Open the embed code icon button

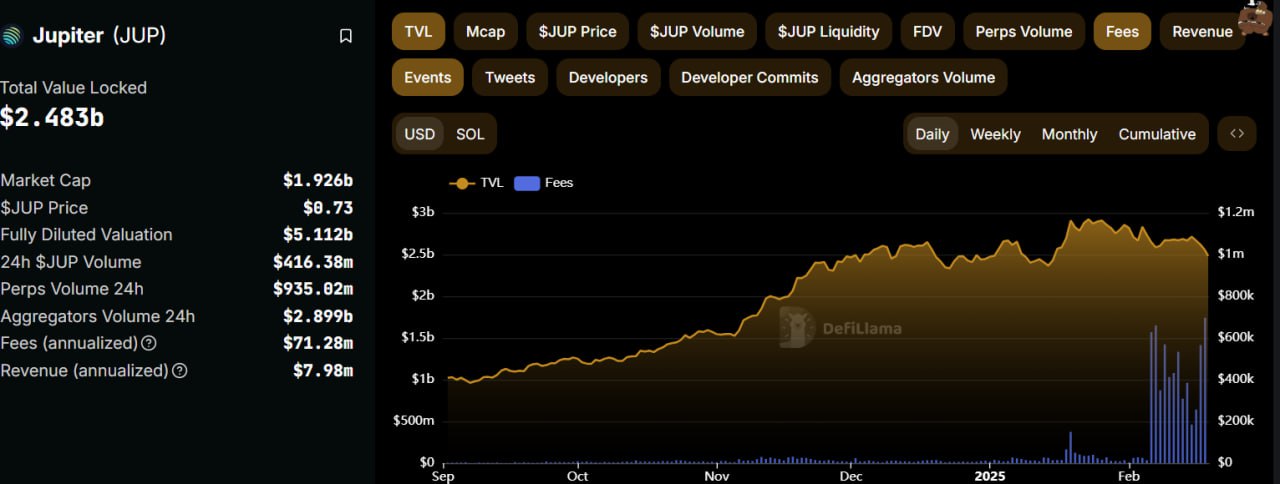[x=1237, y=133]
